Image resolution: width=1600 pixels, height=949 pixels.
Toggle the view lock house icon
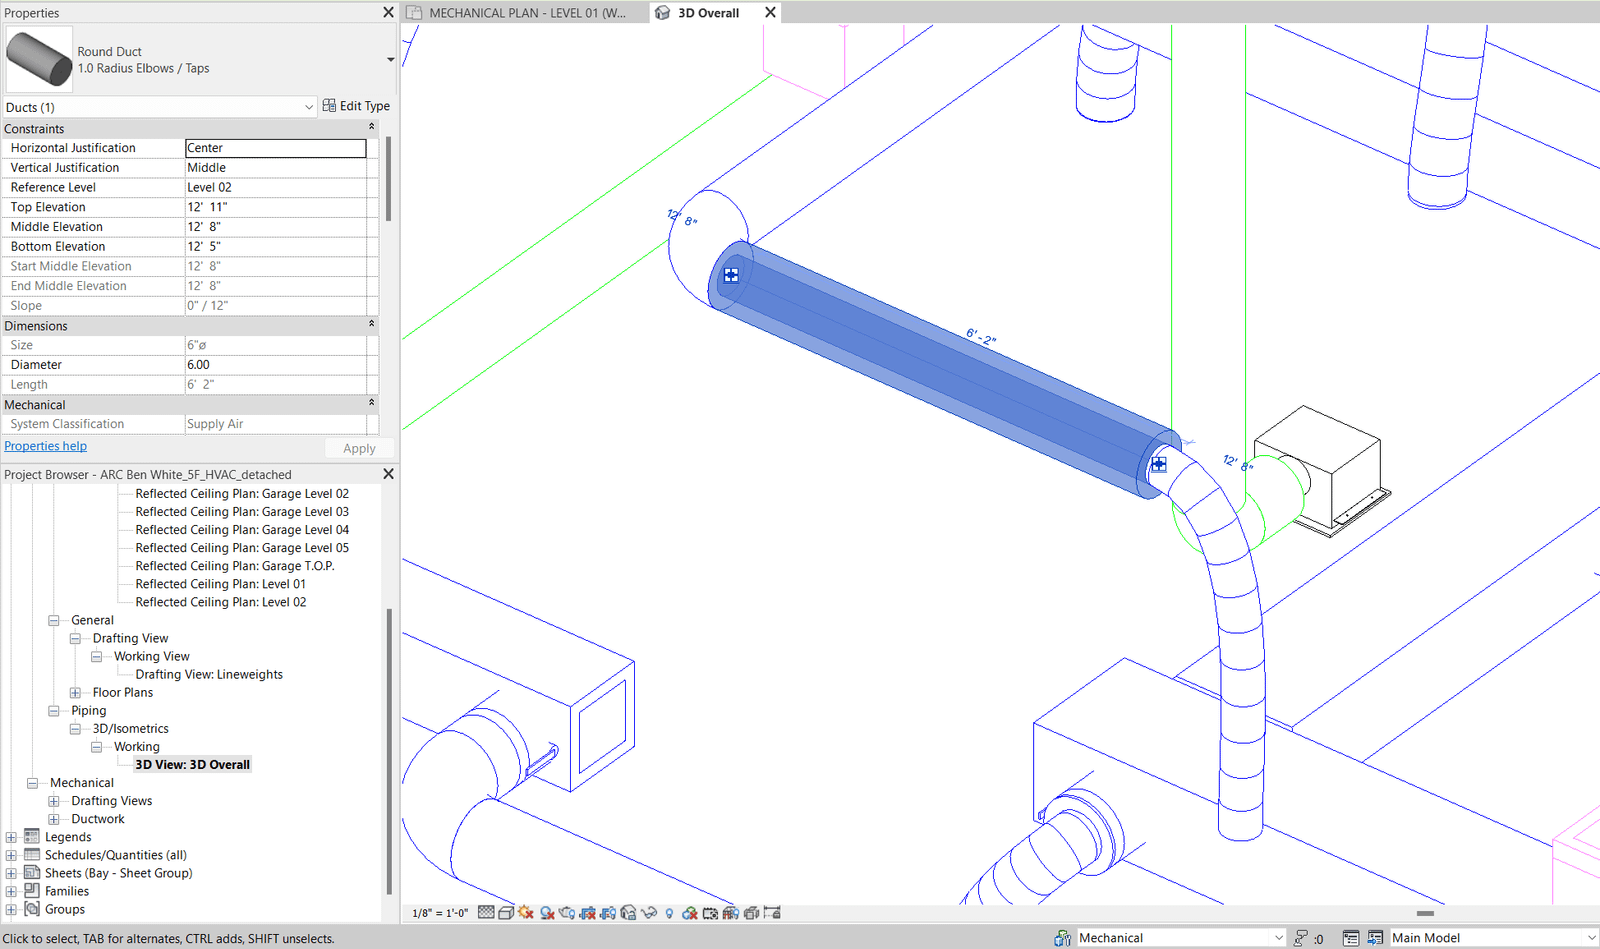(x=626, y=912)
